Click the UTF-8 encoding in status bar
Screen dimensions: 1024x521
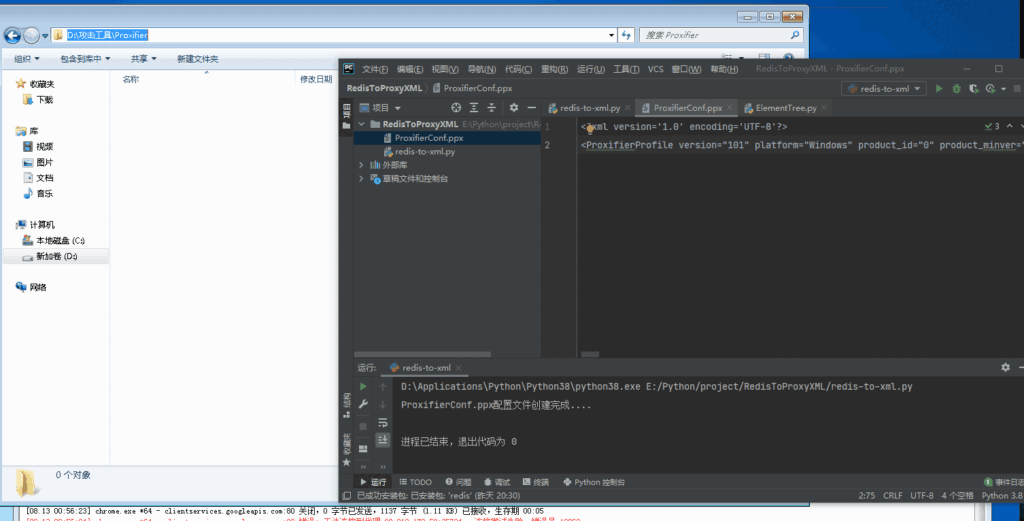pos(921,496)
